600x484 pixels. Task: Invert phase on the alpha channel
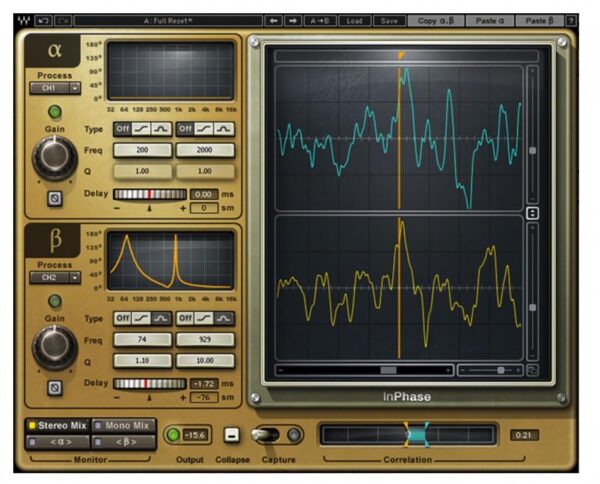click(x=55, y=198)
